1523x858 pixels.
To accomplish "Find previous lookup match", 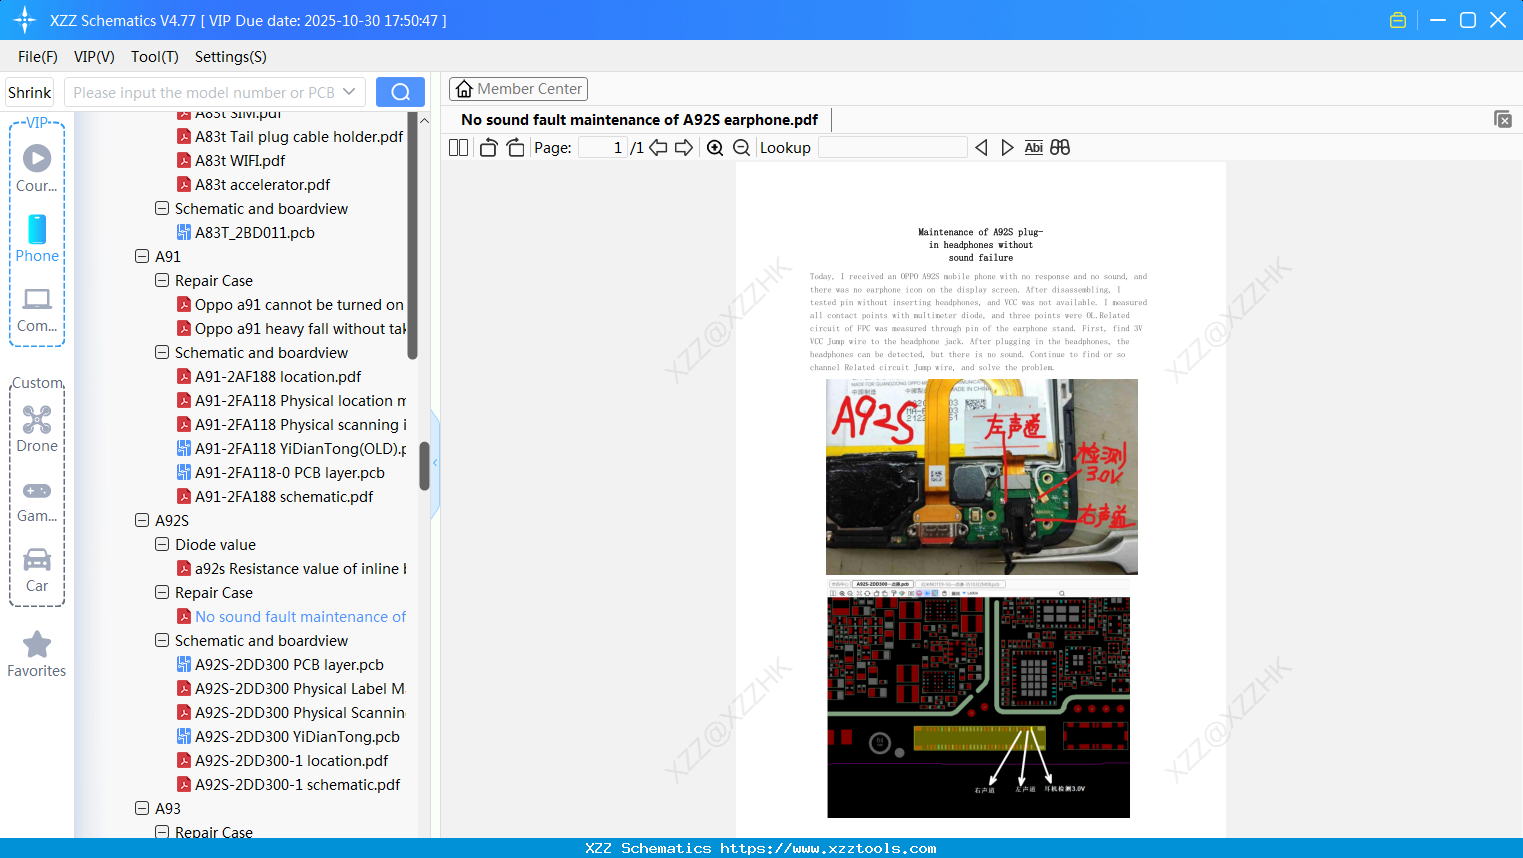I will point(981,148).
